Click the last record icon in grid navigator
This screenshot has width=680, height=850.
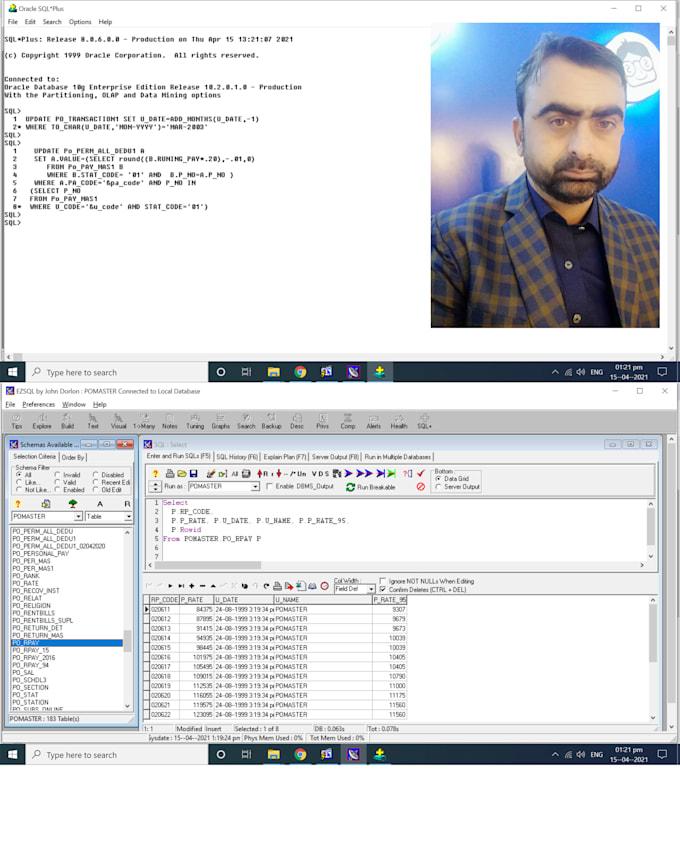point(181,586)
